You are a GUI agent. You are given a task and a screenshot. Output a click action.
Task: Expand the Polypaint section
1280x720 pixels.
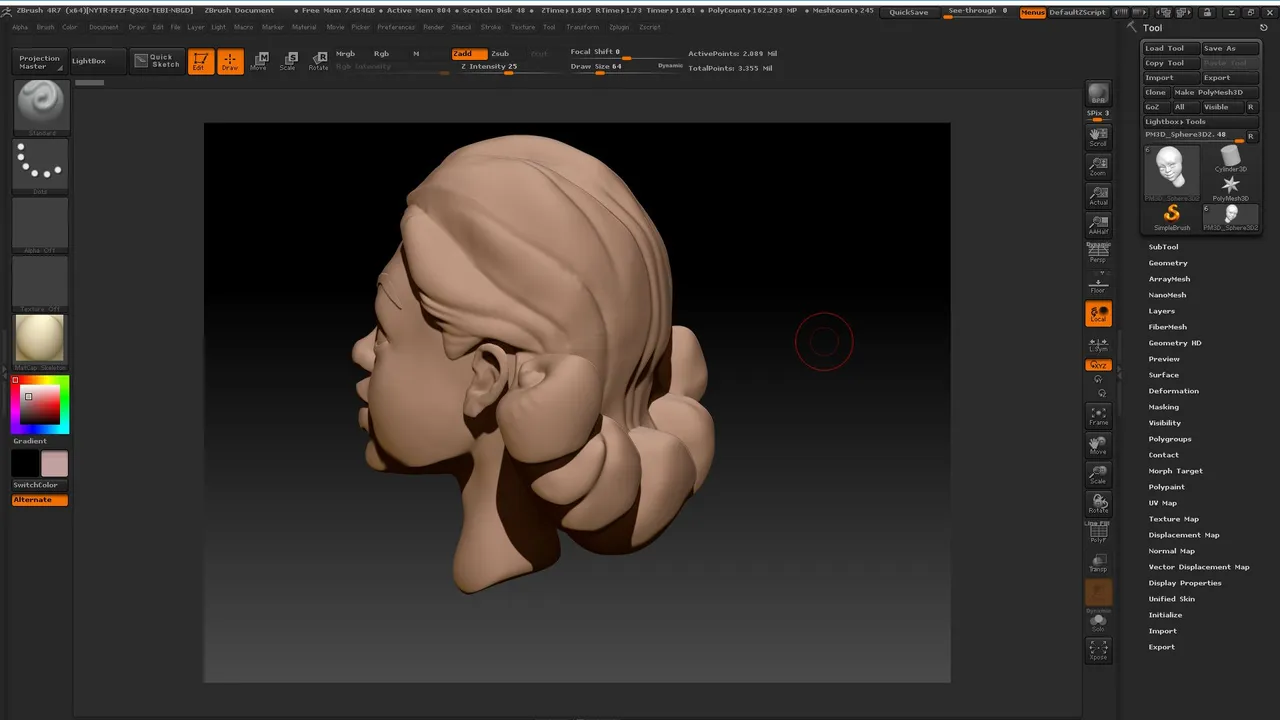[x=1166, y=487]
